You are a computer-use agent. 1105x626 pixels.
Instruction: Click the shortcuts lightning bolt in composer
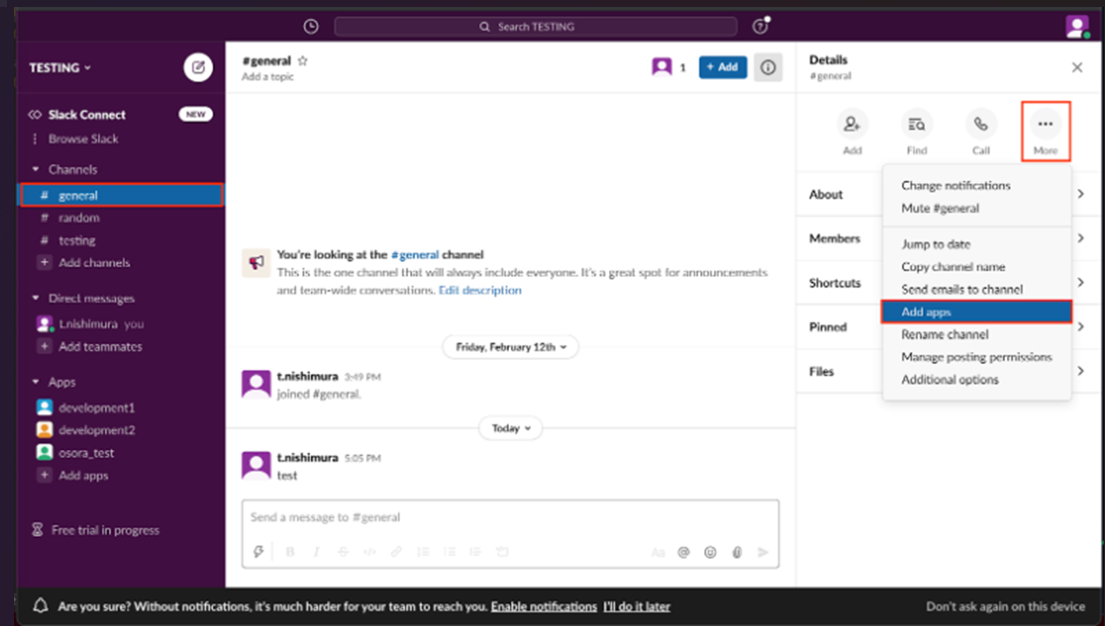tap(259, 552)
